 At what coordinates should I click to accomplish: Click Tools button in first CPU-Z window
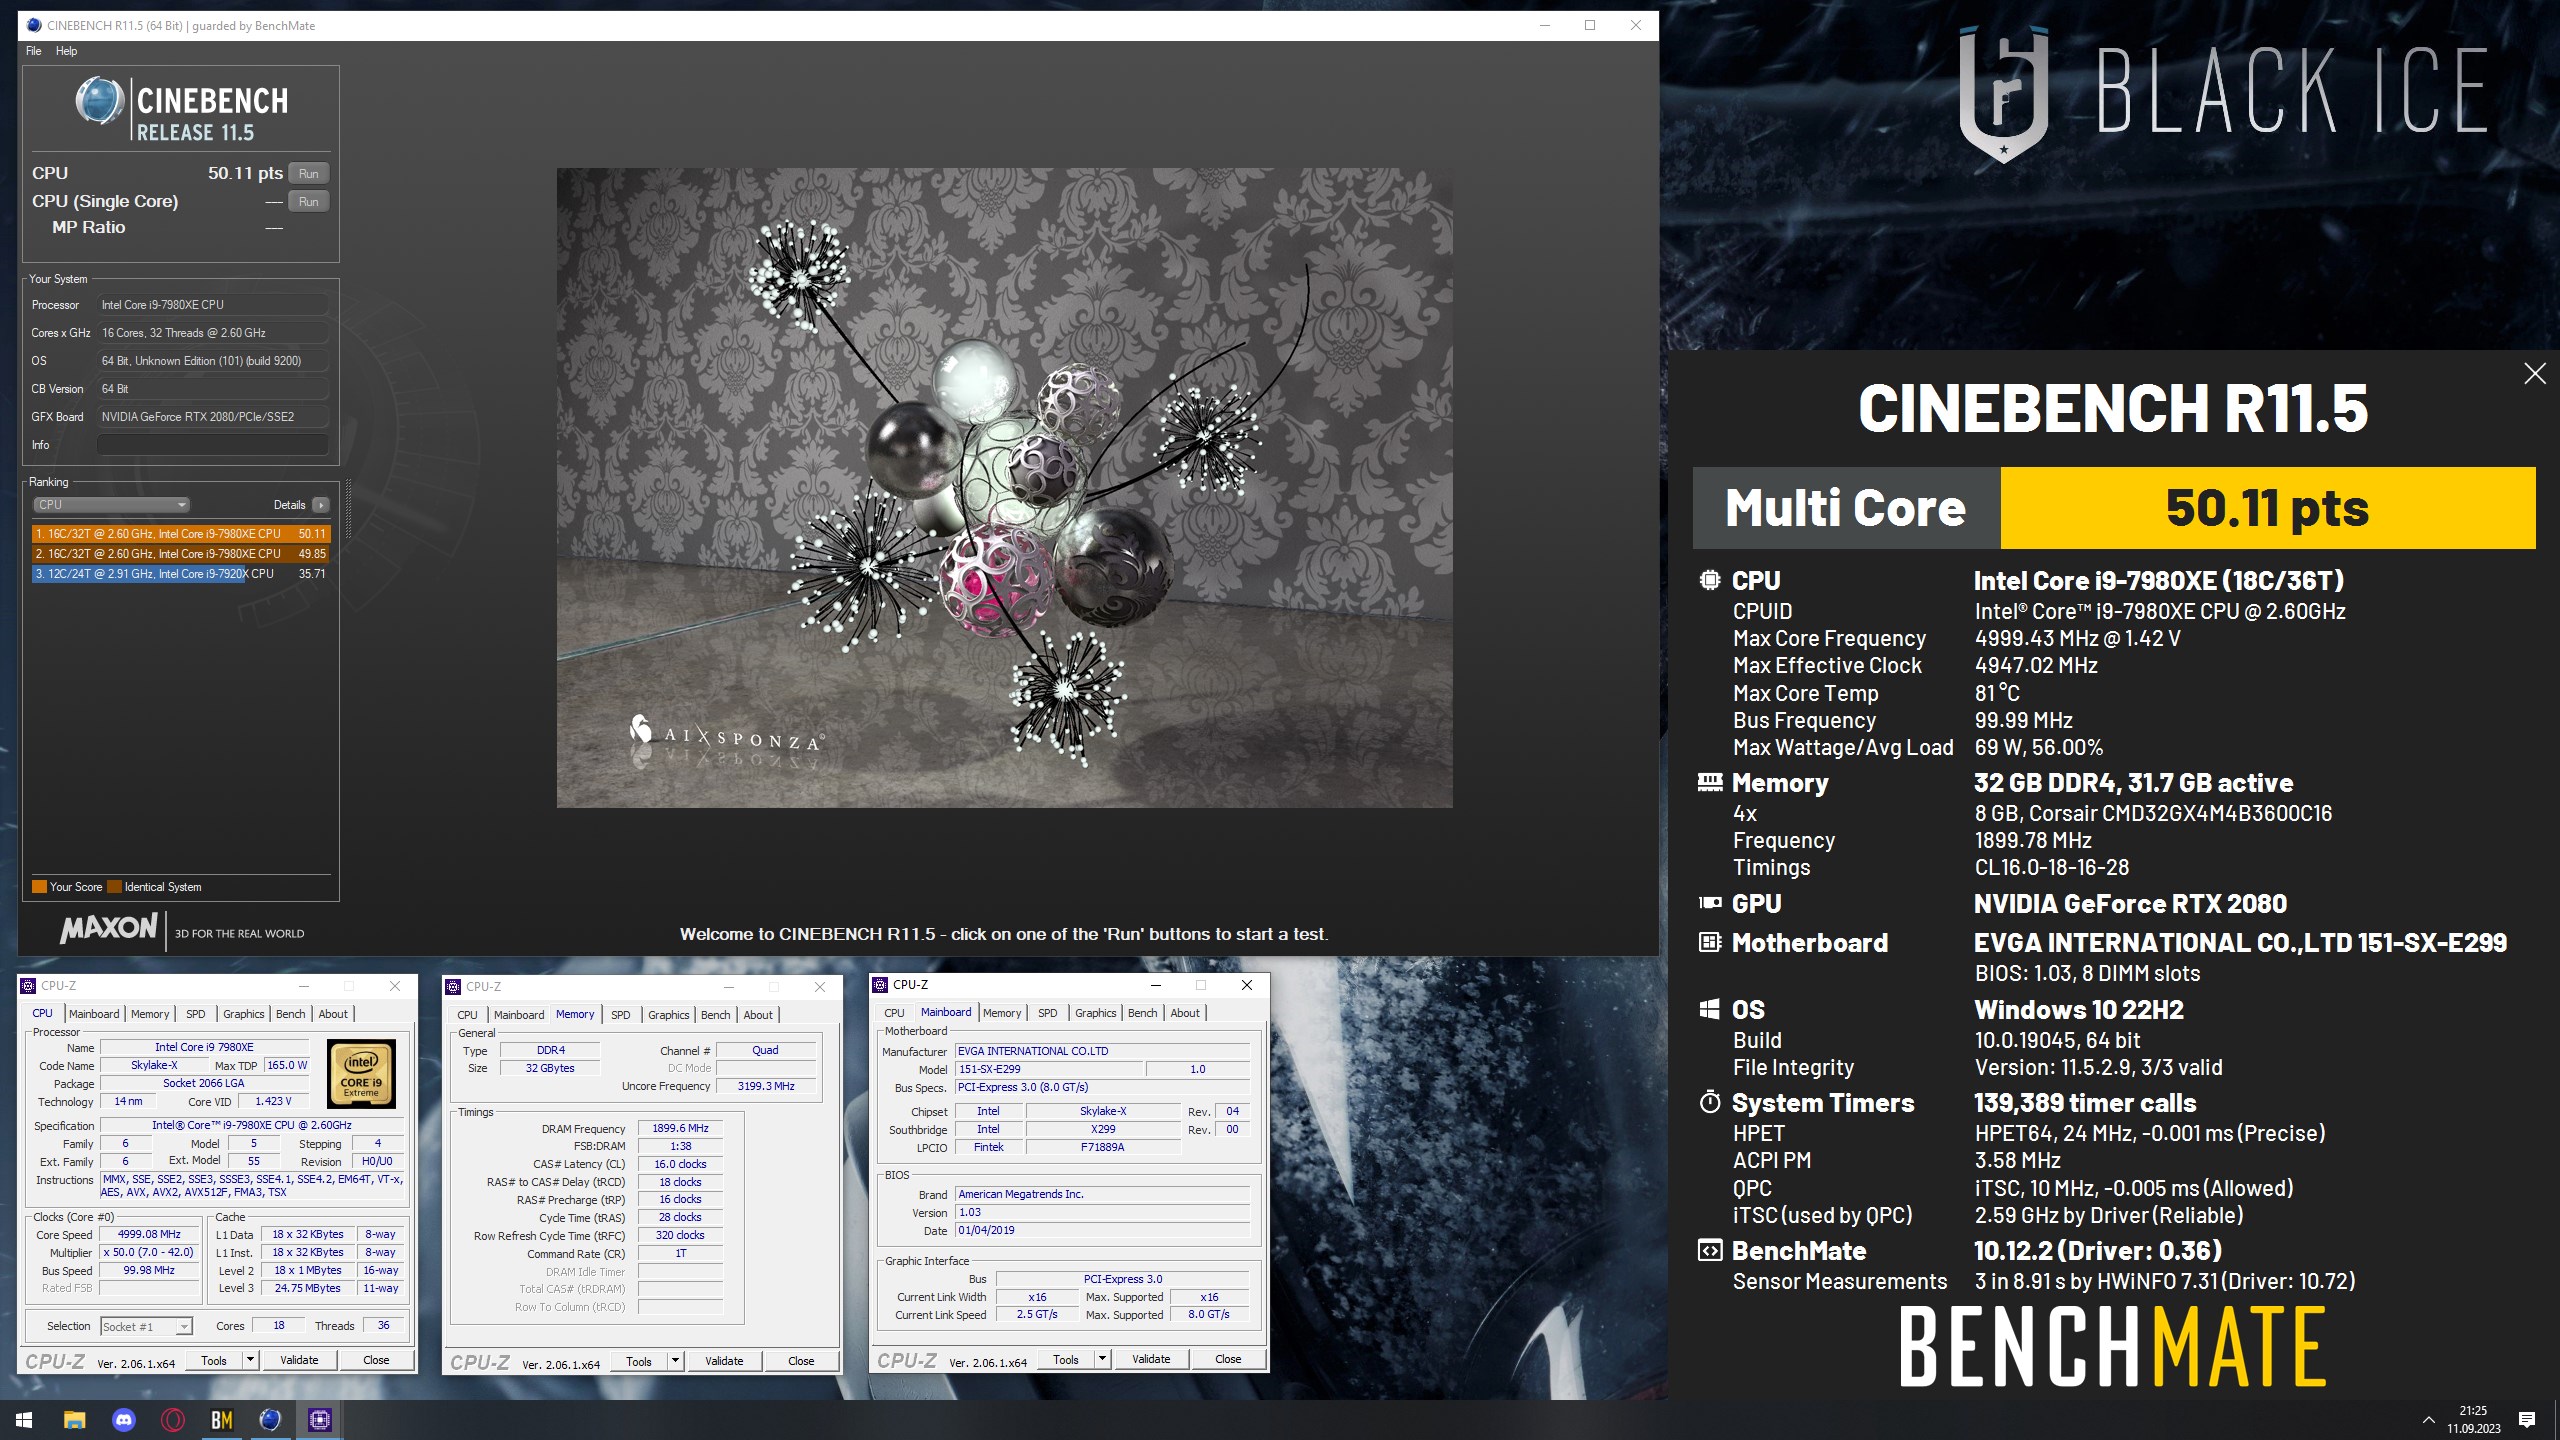pyautogui.click(x=214, y=1360)
